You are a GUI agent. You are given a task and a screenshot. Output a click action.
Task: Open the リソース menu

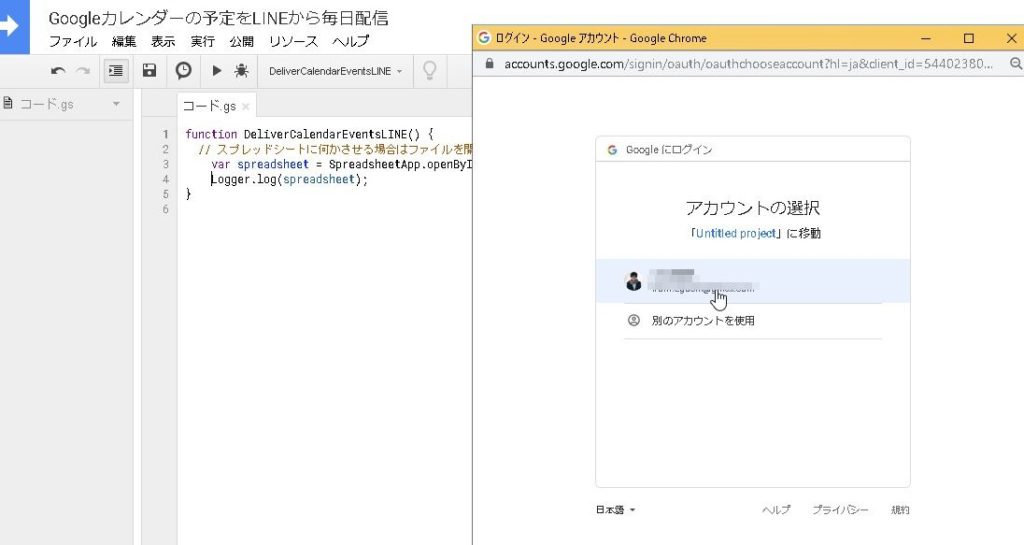click(293, 42)
